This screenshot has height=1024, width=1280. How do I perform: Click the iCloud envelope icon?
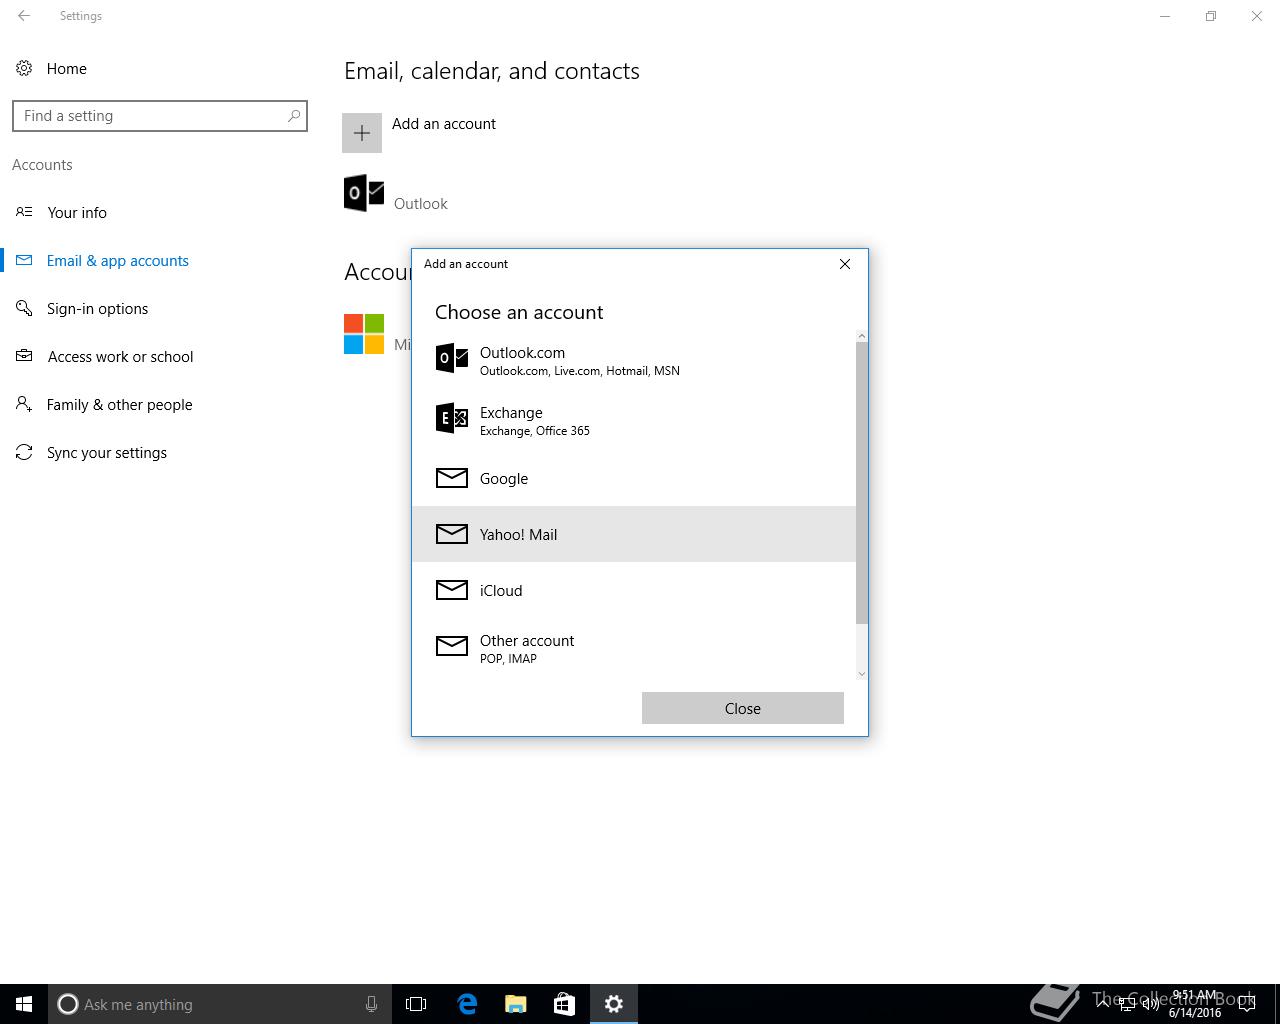[452, 590]
